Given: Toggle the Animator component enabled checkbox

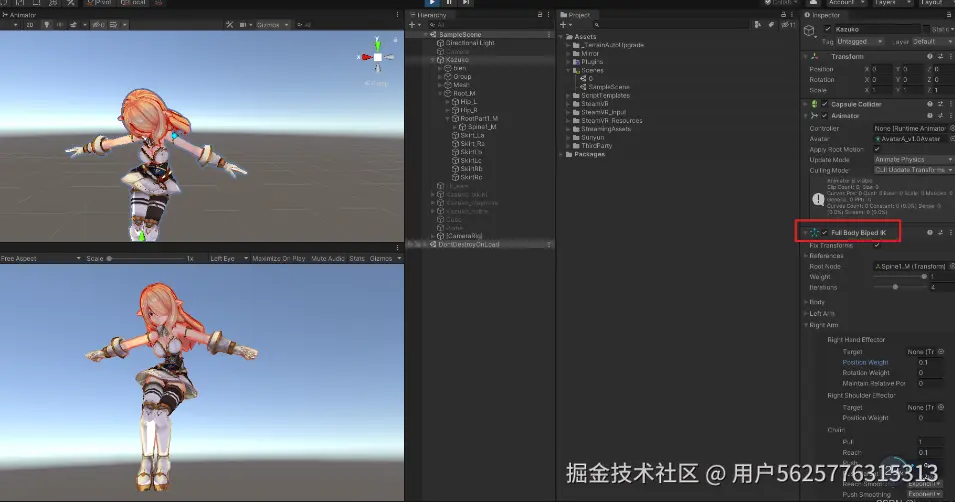Looking at the screenshot, I should tap(825, 116).
